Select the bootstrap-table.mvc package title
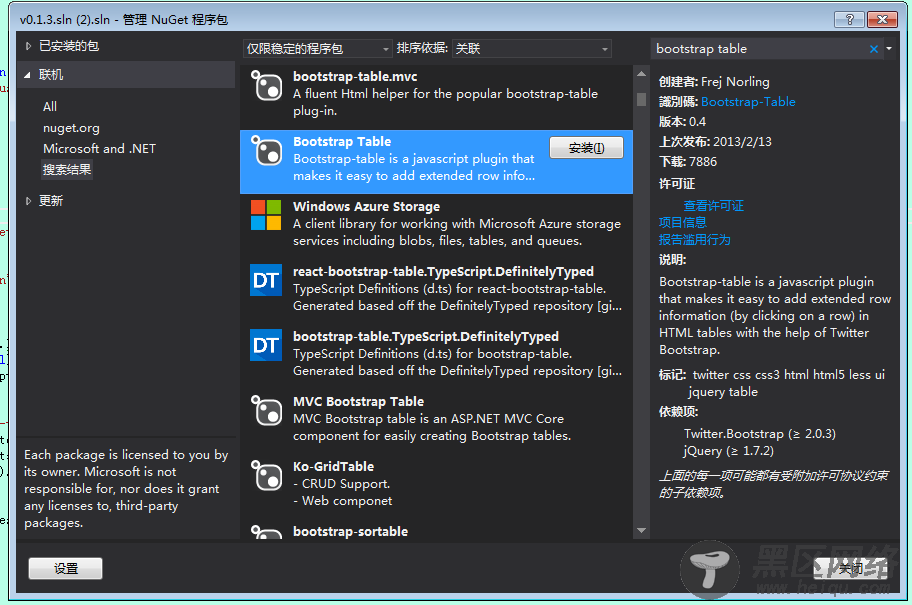Screen dimensions: 912x605 [355, 77]
